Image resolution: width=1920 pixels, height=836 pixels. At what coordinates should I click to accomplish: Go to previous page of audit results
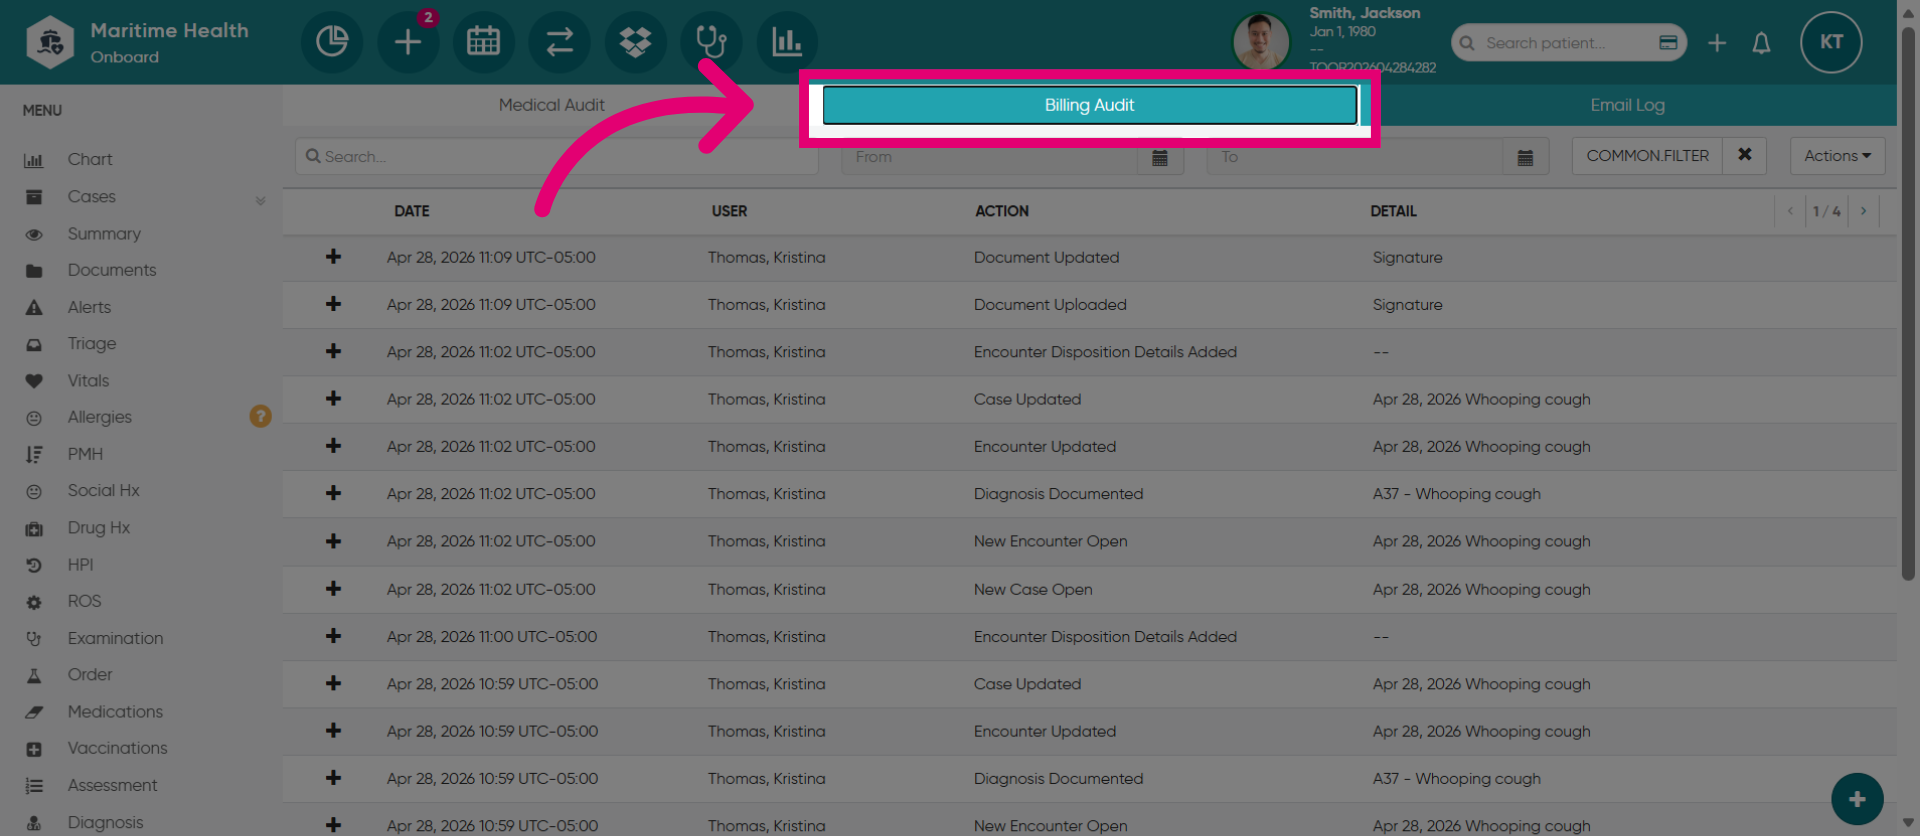[x=1790, y=211]
